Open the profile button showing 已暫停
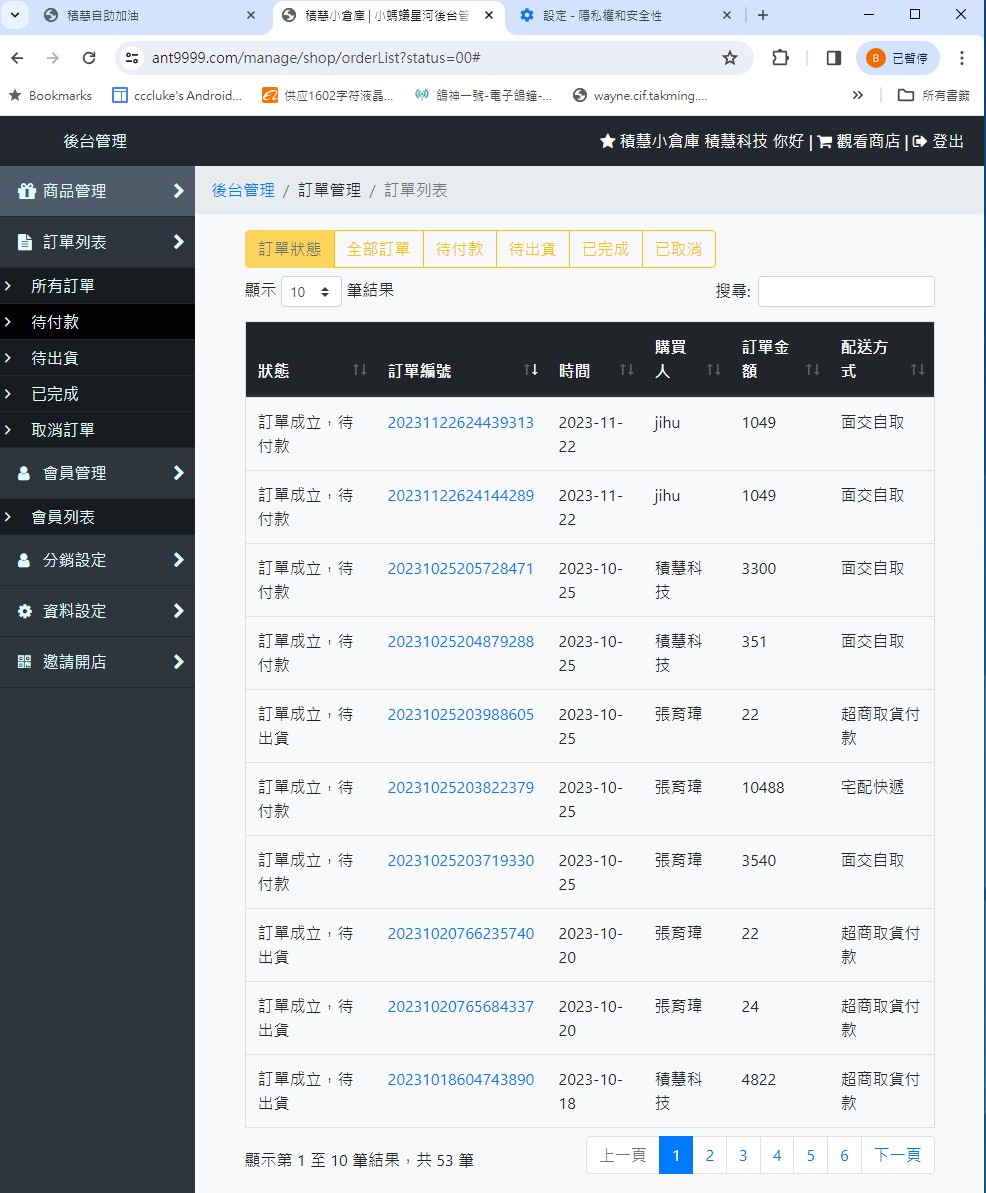This screenshot has width=986, height=1193. click(x=898, y=58)
